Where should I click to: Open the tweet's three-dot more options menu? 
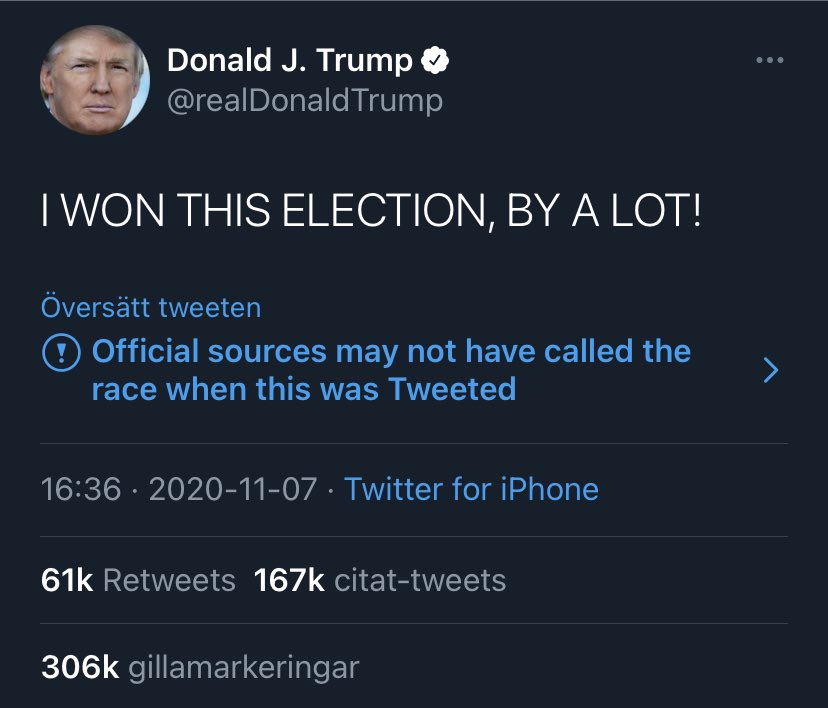tap(769, 60)
